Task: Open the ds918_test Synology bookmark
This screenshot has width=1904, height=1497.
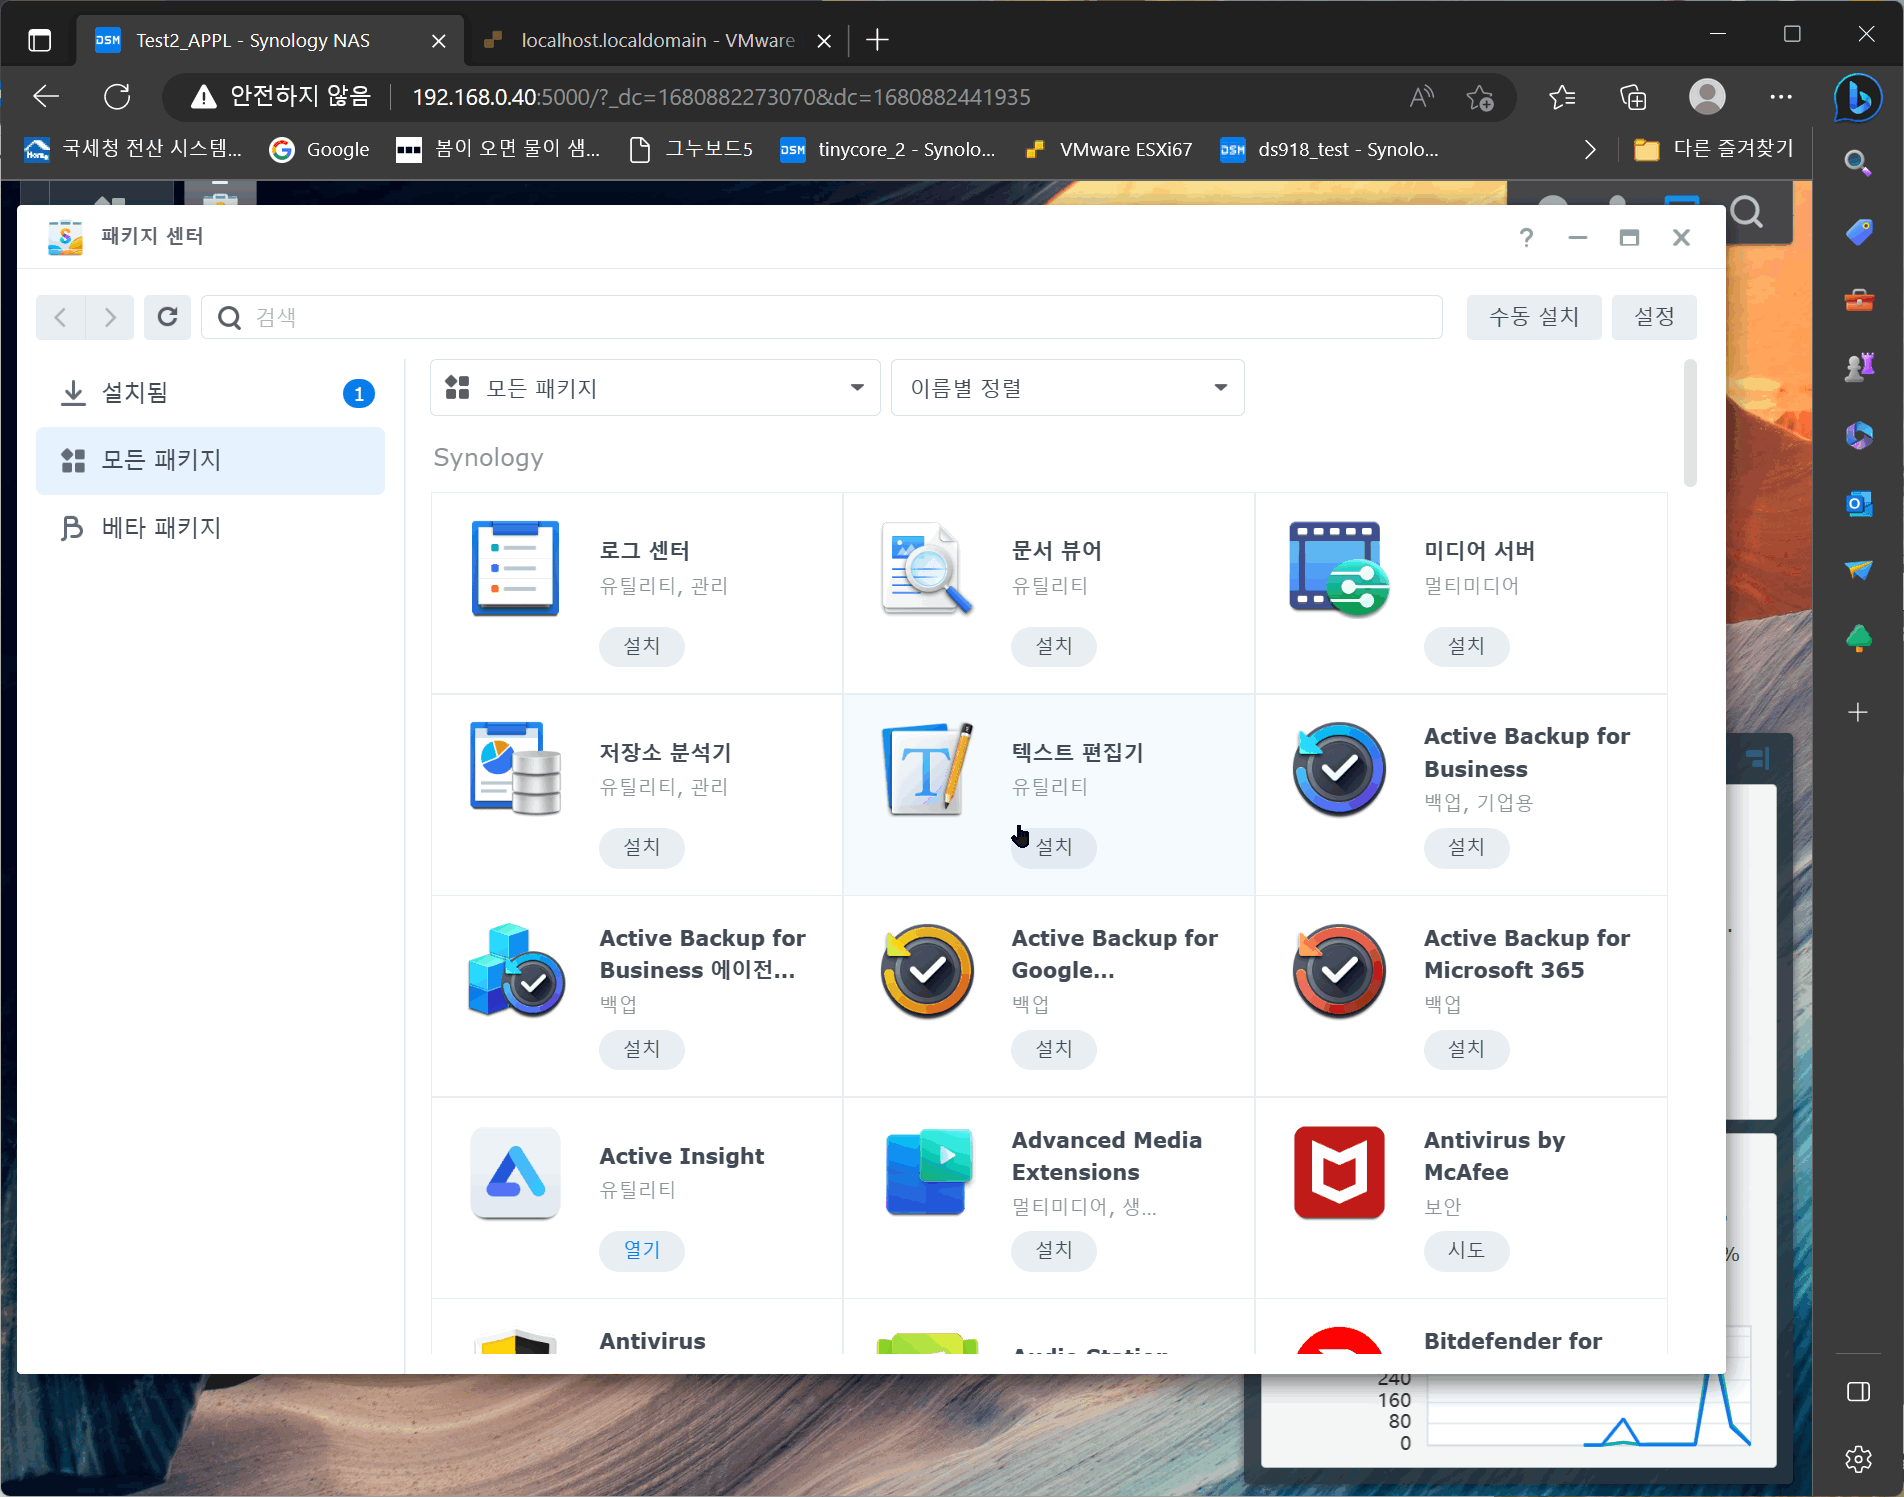Action: click(x=1331, y=150)
